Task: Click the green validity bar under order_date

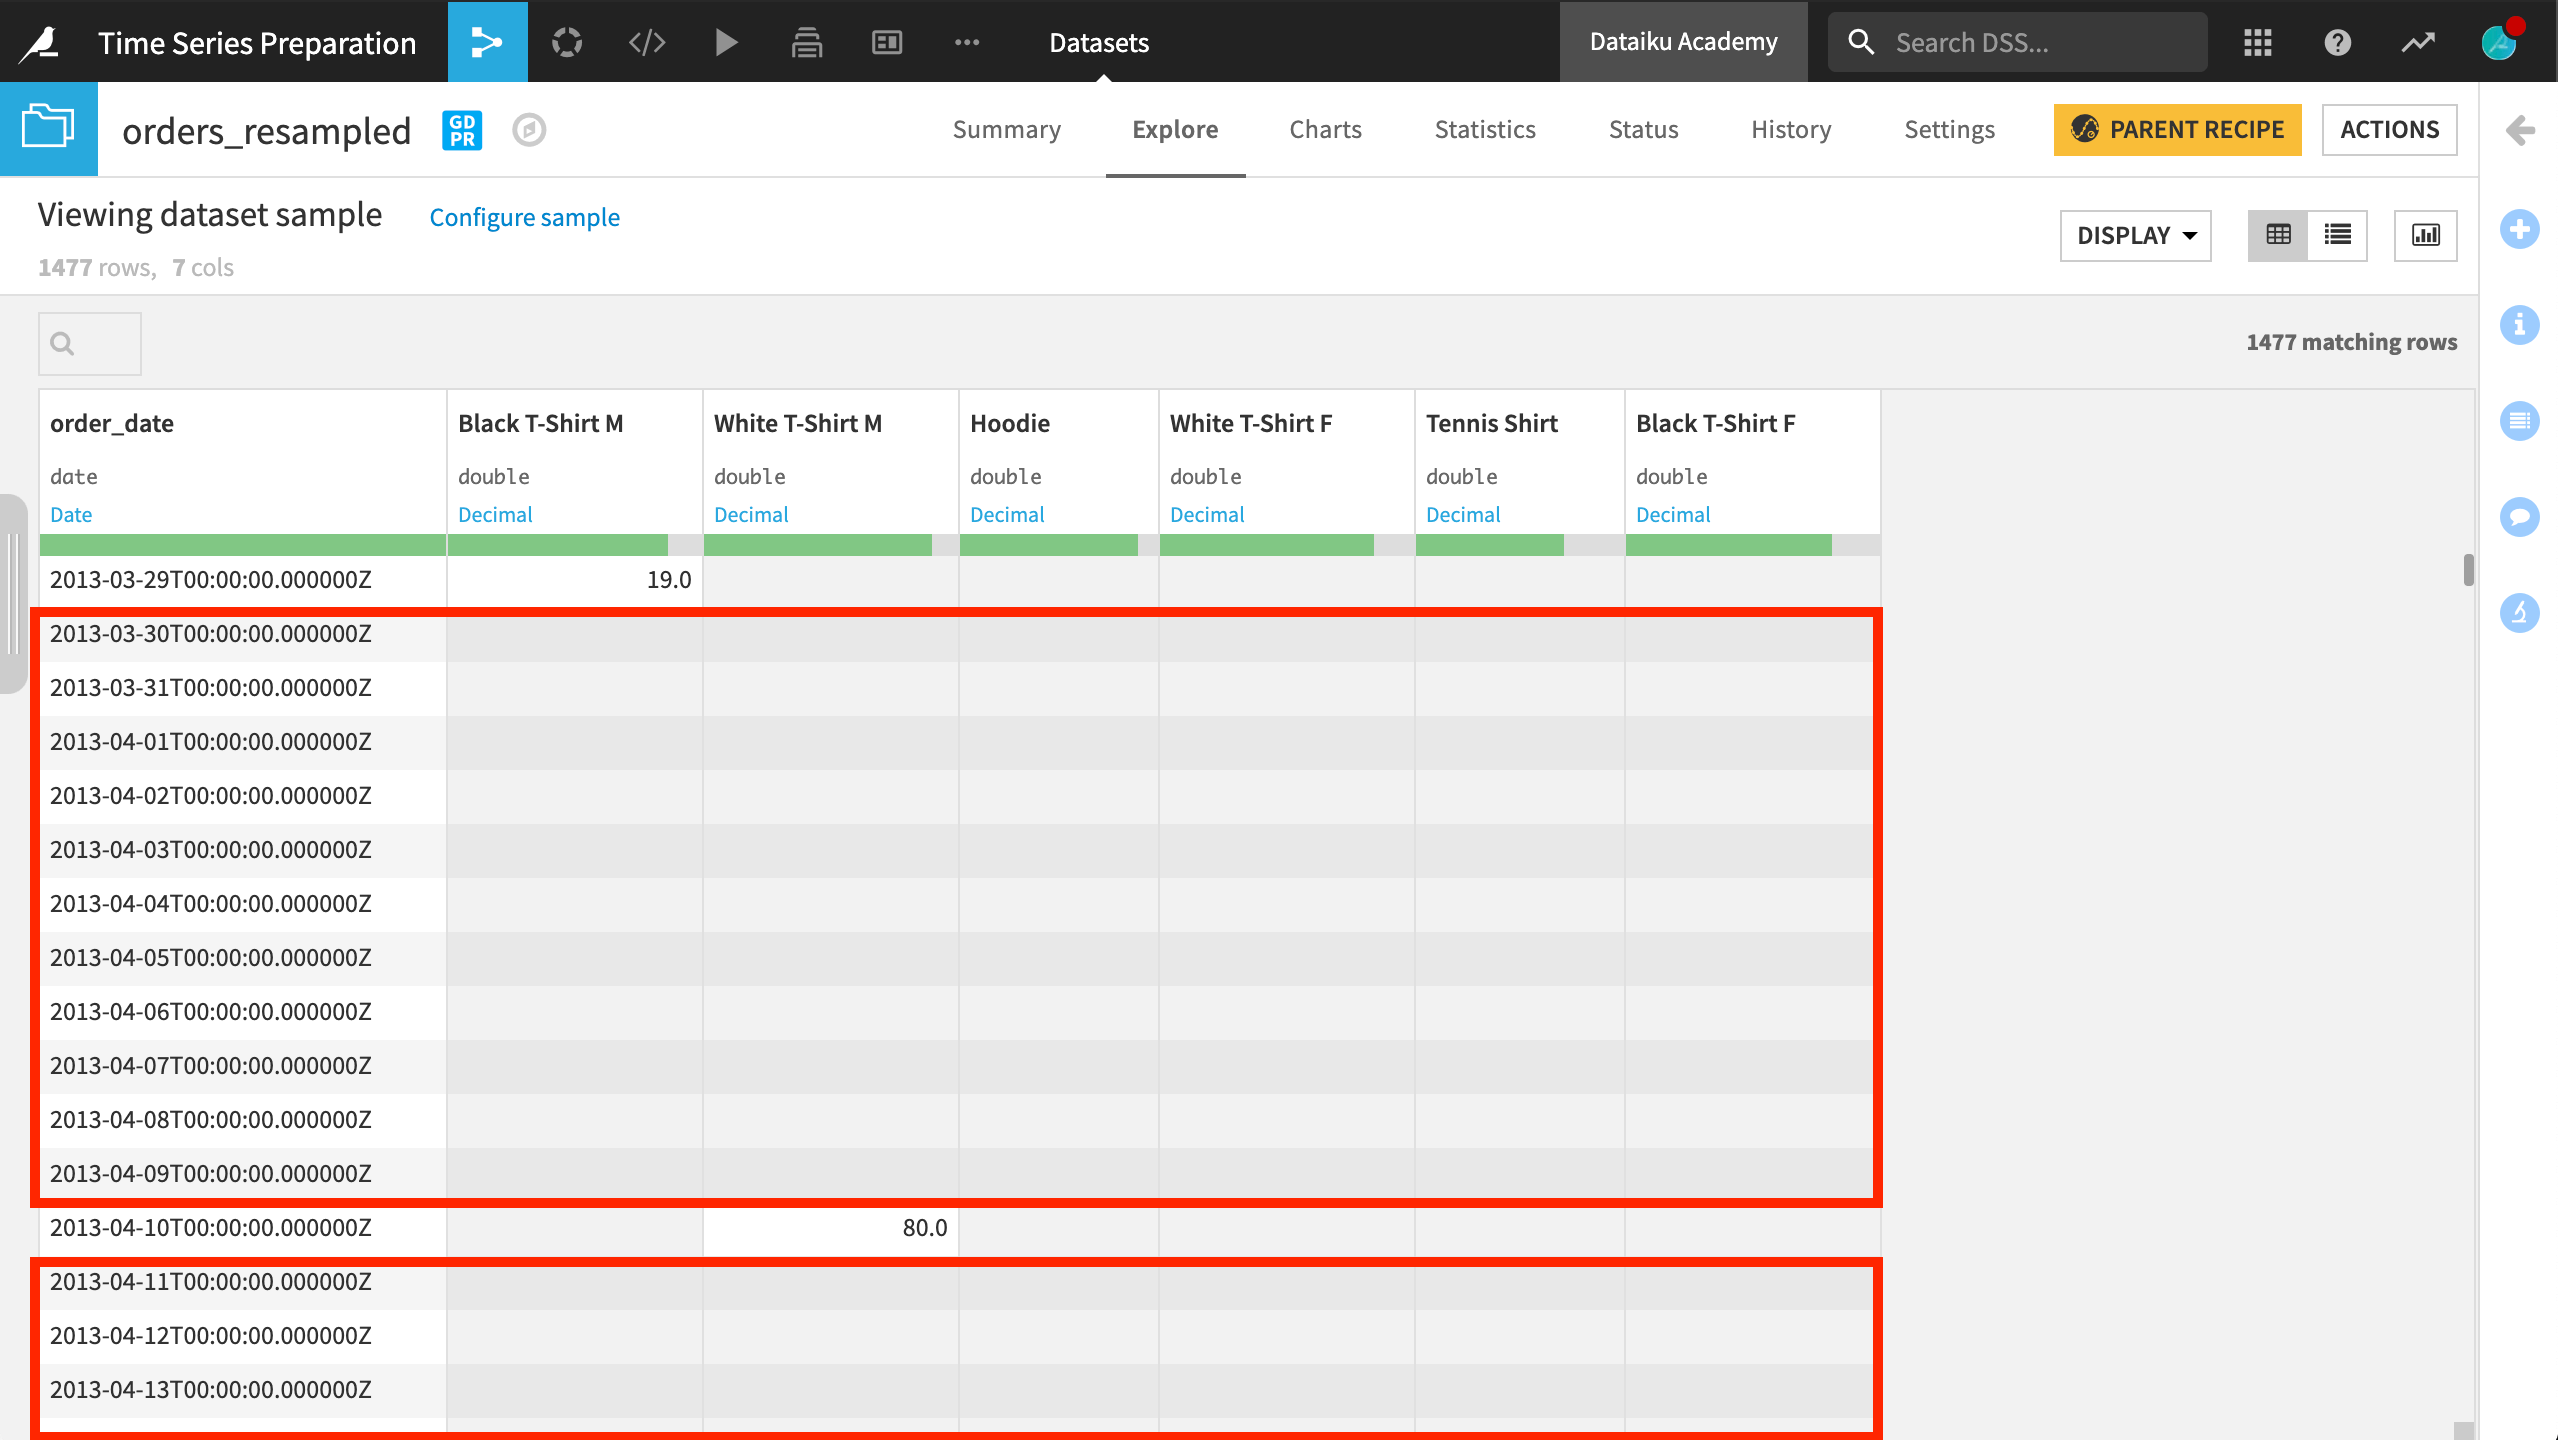Action: tap(242, 544)
